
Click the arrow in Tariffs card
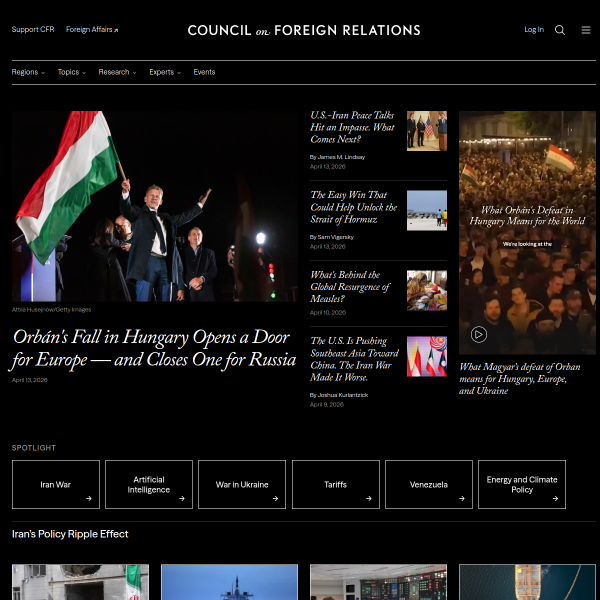coord(369,498)
